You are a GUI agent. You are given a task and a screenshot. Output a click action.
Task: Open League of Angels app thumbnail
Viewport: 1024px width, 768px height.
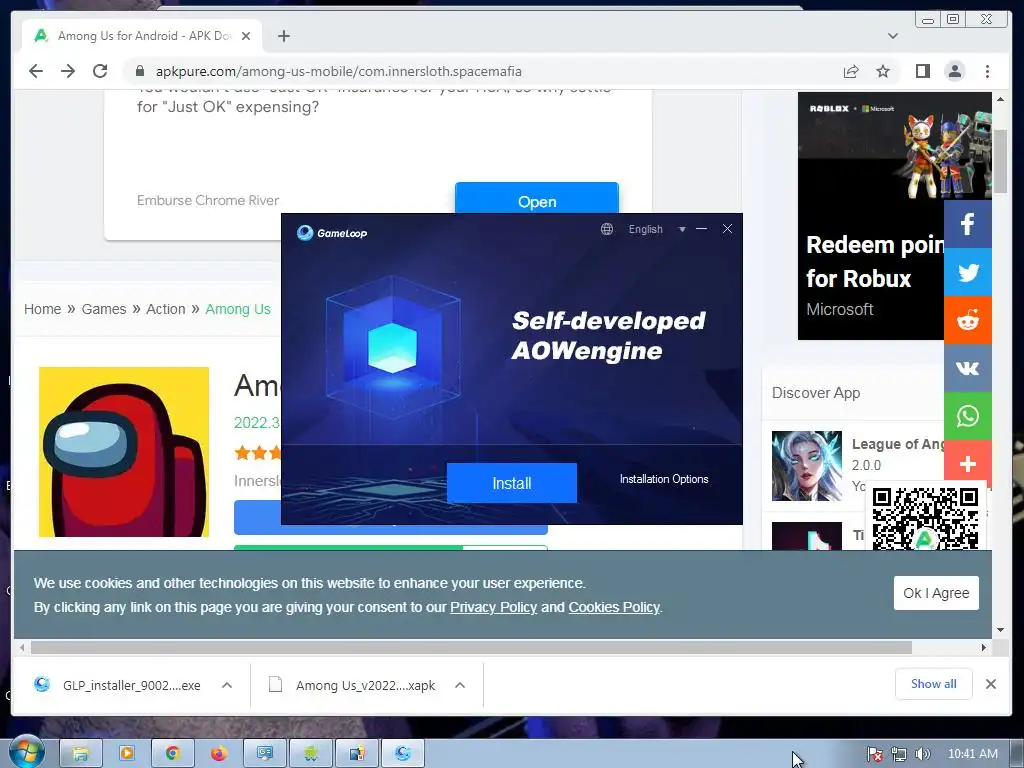807,466
